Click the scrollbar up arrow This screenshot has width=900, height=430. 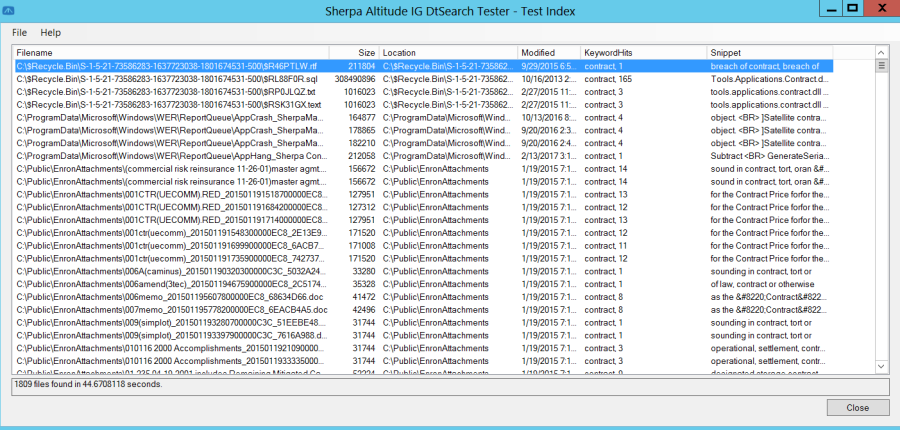pyautogui.click(x=882, y=51)
